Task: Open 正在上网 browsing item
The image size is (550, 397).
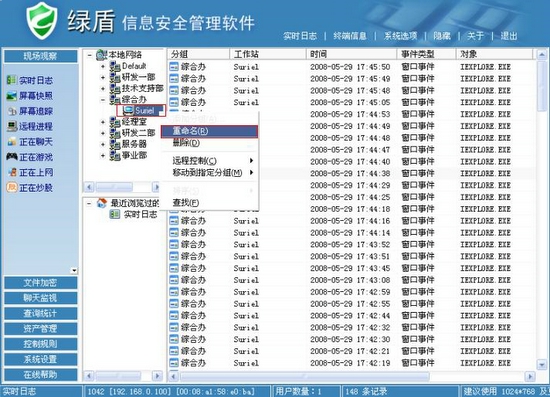Action: [x=30, y=173]
